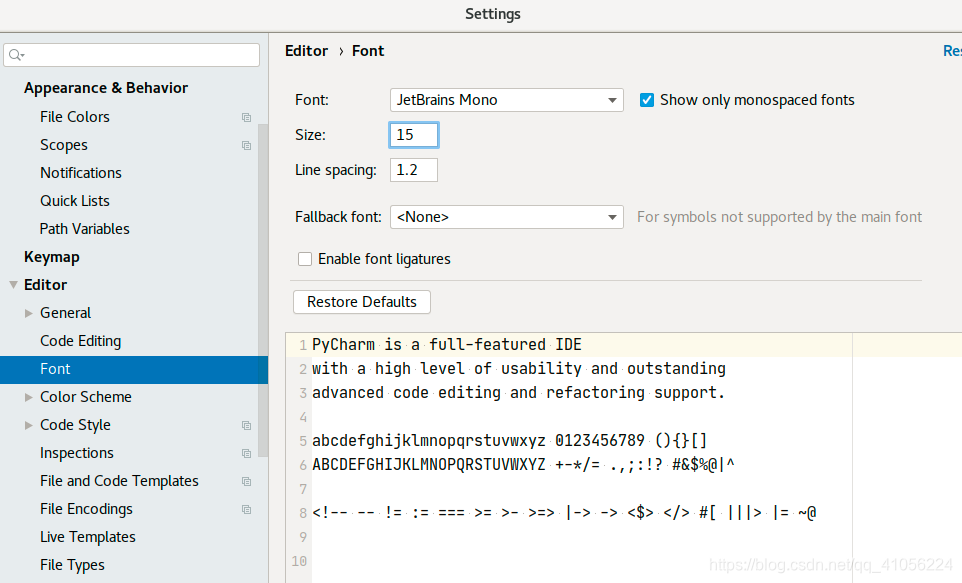Expand the Color Scheme node
Screen dimensions: 962x583
[x=28, y=397]
